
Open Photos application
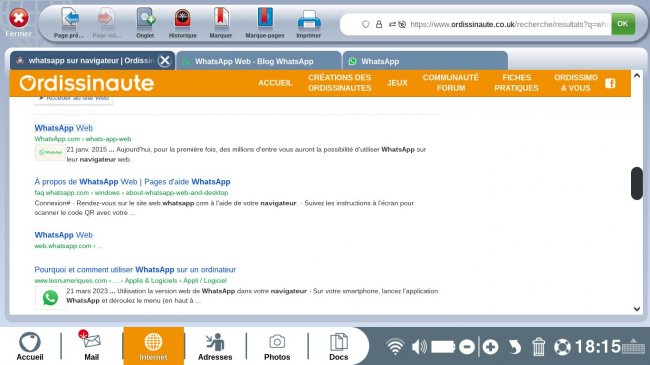[277, 346]
